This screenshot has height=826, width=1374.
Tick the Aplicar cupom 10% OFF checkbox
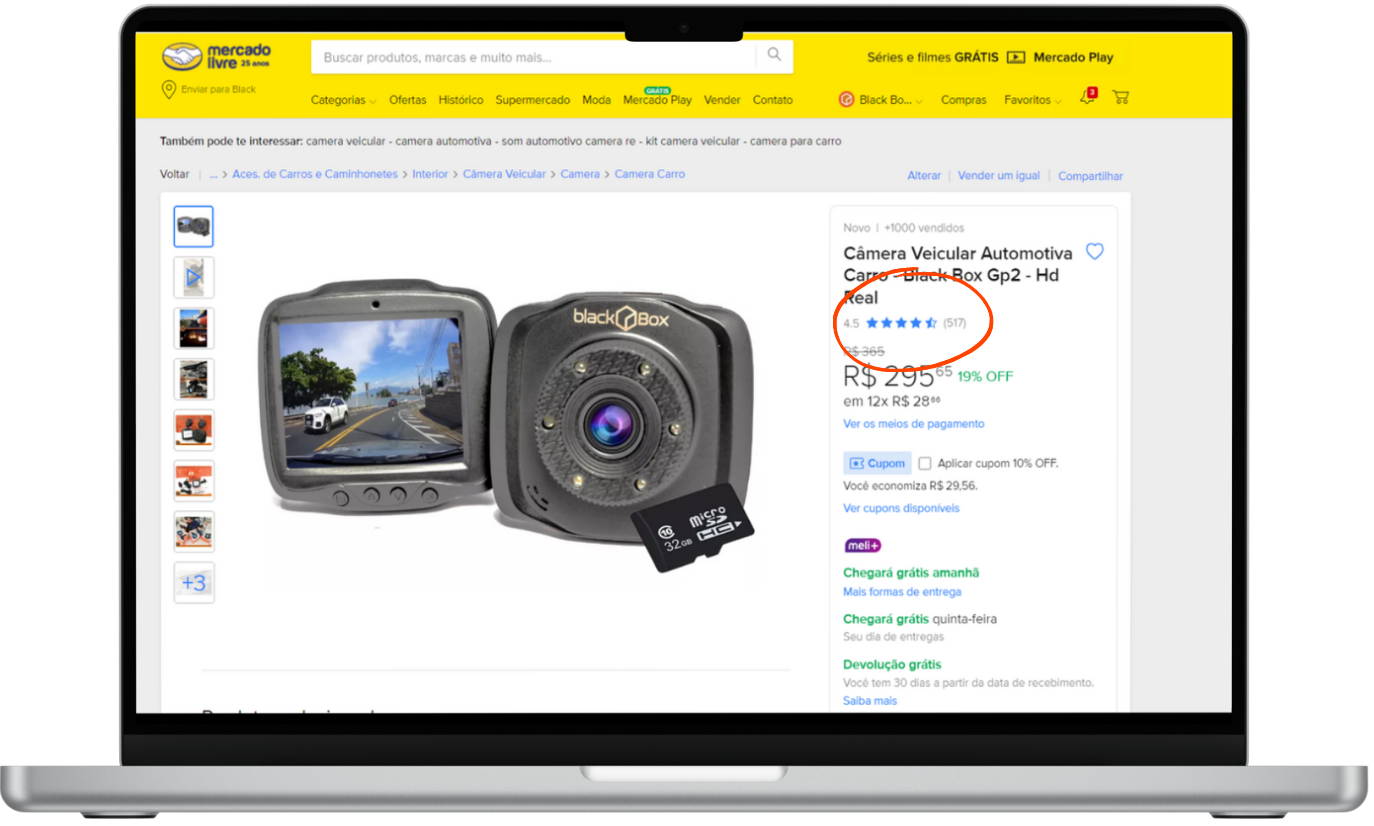pos(925,463)
